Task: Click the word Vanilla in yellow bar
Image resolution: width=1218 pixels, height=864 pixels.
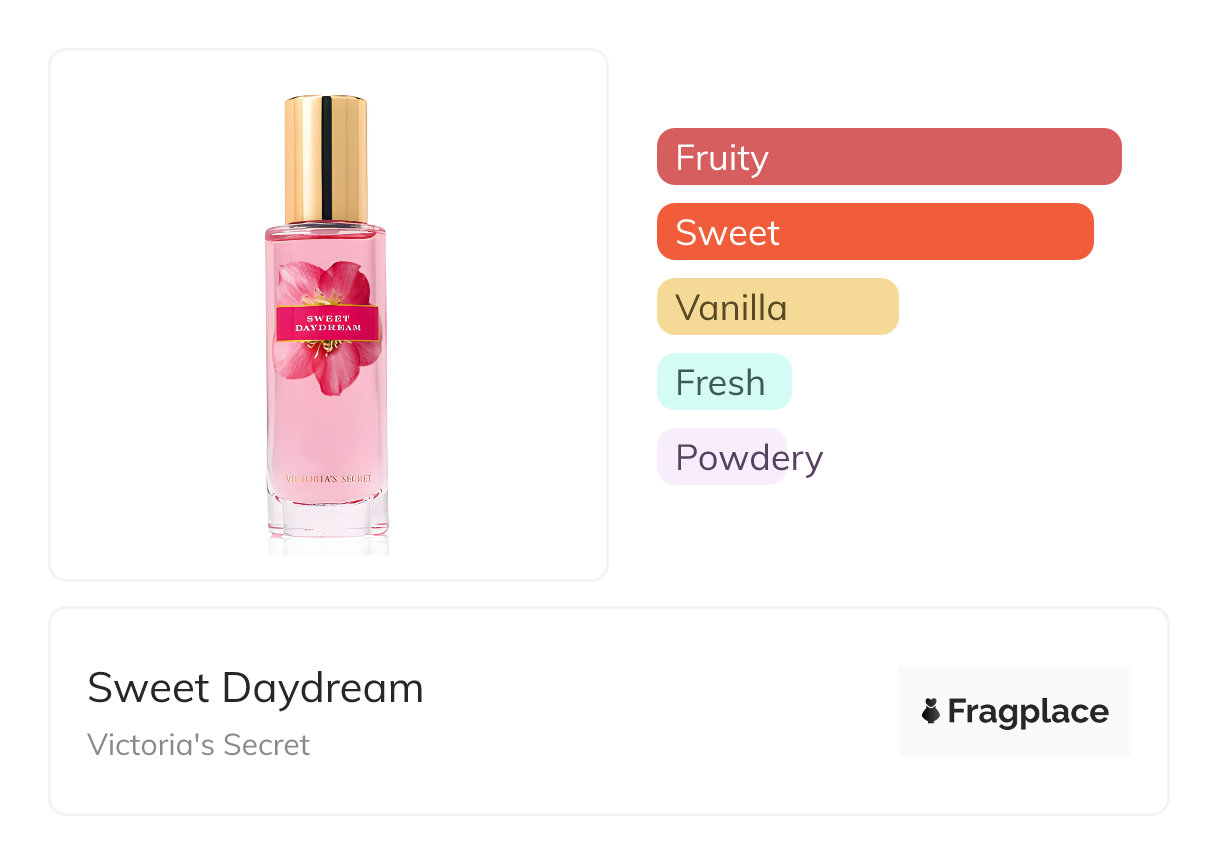Action: pos(731,308)
